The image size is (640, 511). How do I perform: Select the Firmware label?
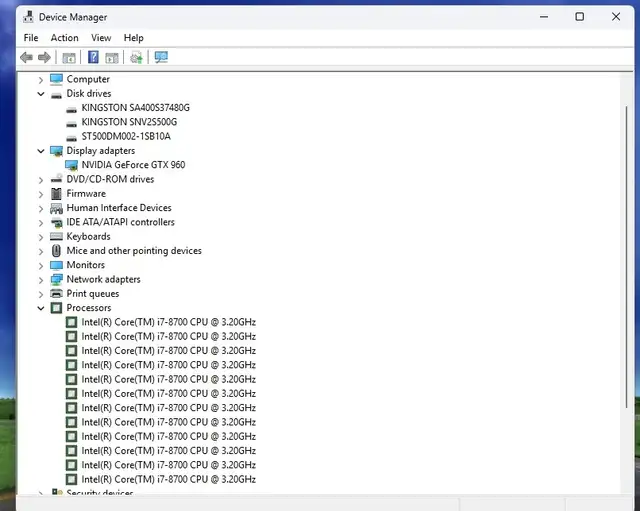pyautogui.click(x=86, y=193)
